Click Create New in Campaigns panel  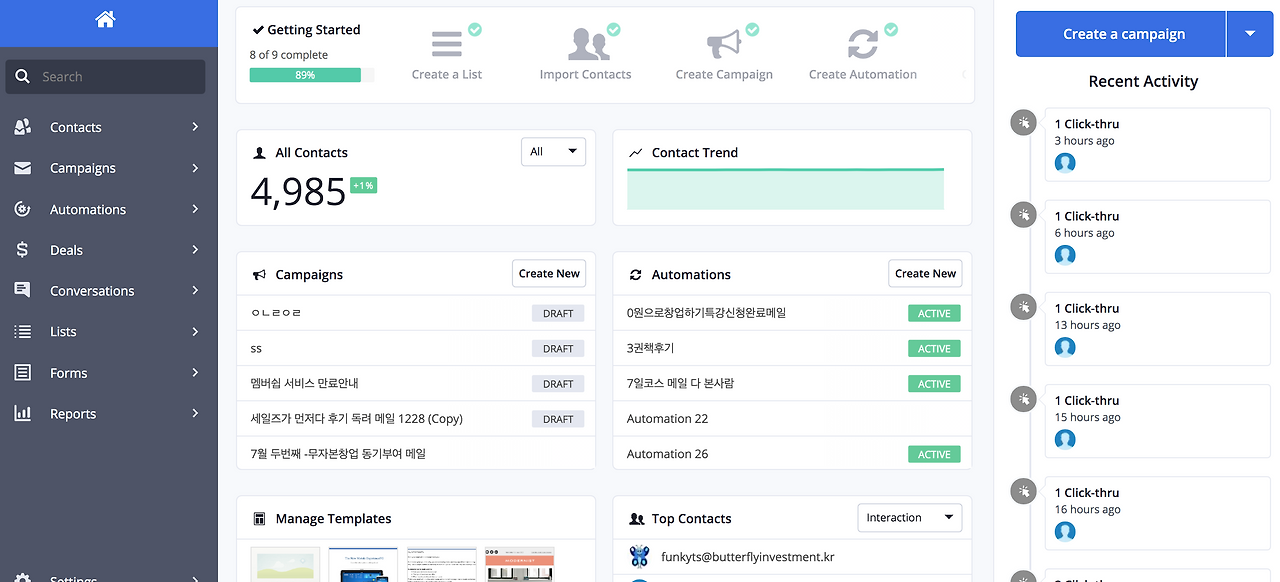click(549, 274)
